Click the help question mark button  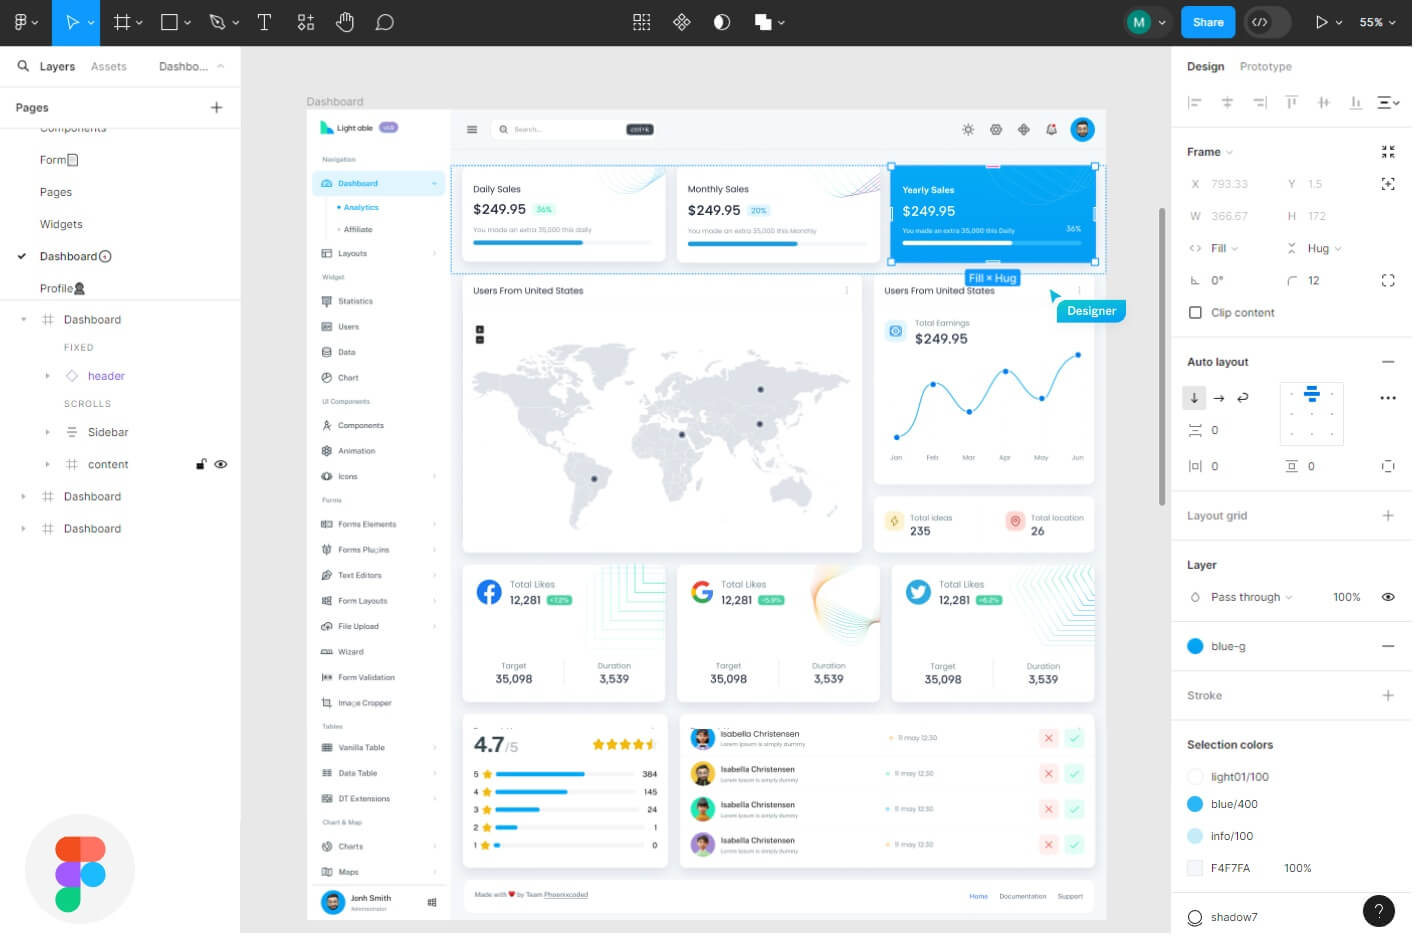tap(1378, 911)
